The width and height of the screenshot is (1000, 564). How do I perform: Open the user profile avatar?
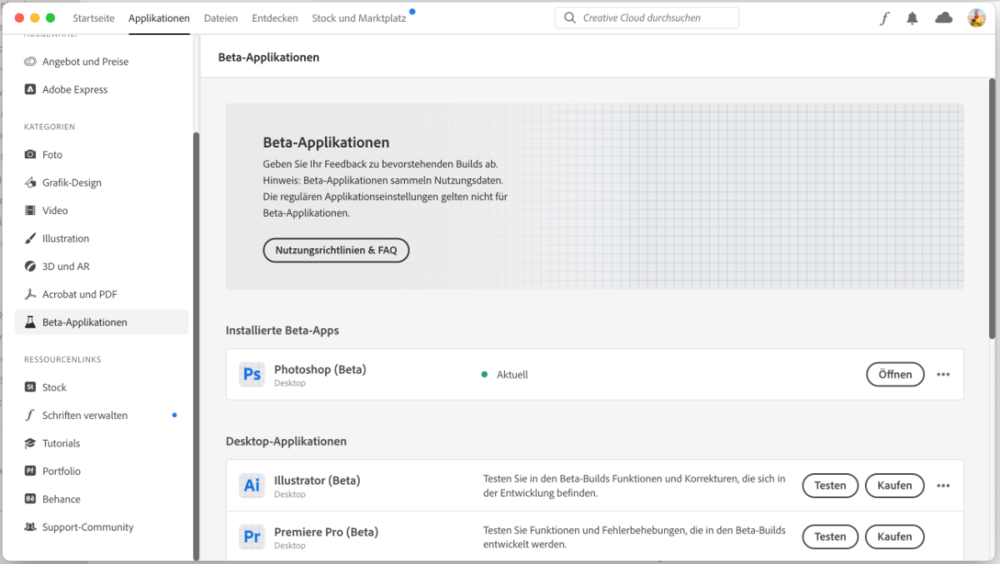[x=976, y=18]
